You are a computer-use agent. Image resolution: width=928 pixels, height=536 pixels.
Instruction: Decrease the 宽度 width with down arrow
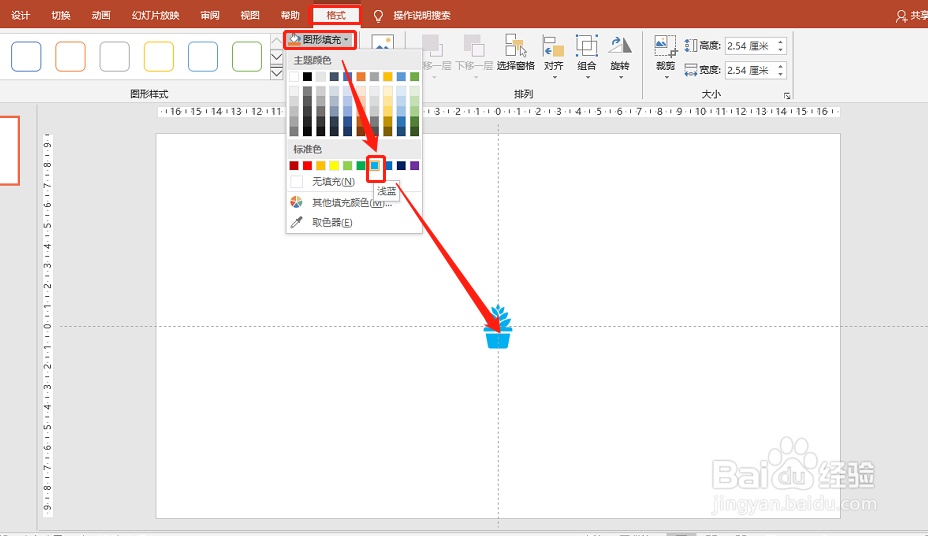(781, 74)
